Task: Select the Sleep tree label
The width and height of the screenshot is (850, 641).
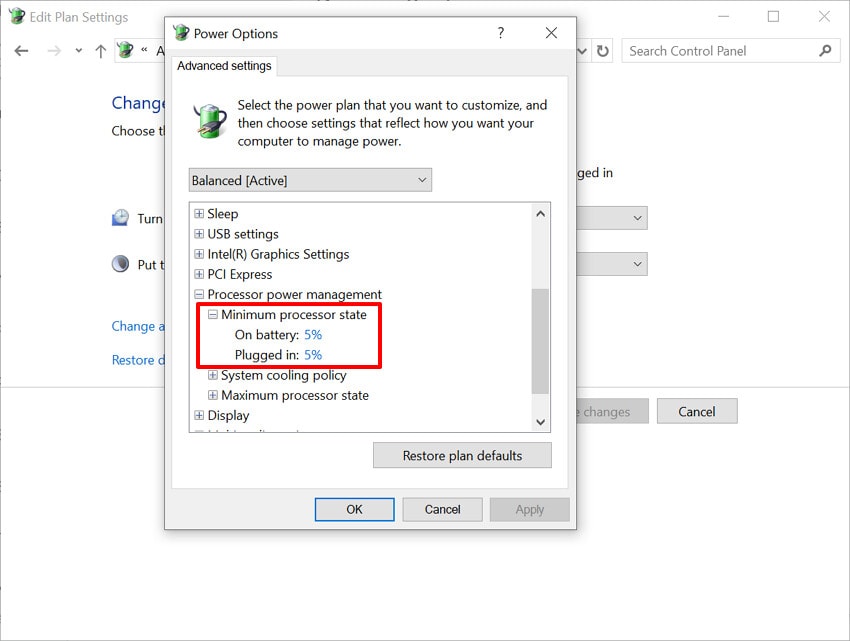Action: 222,214
